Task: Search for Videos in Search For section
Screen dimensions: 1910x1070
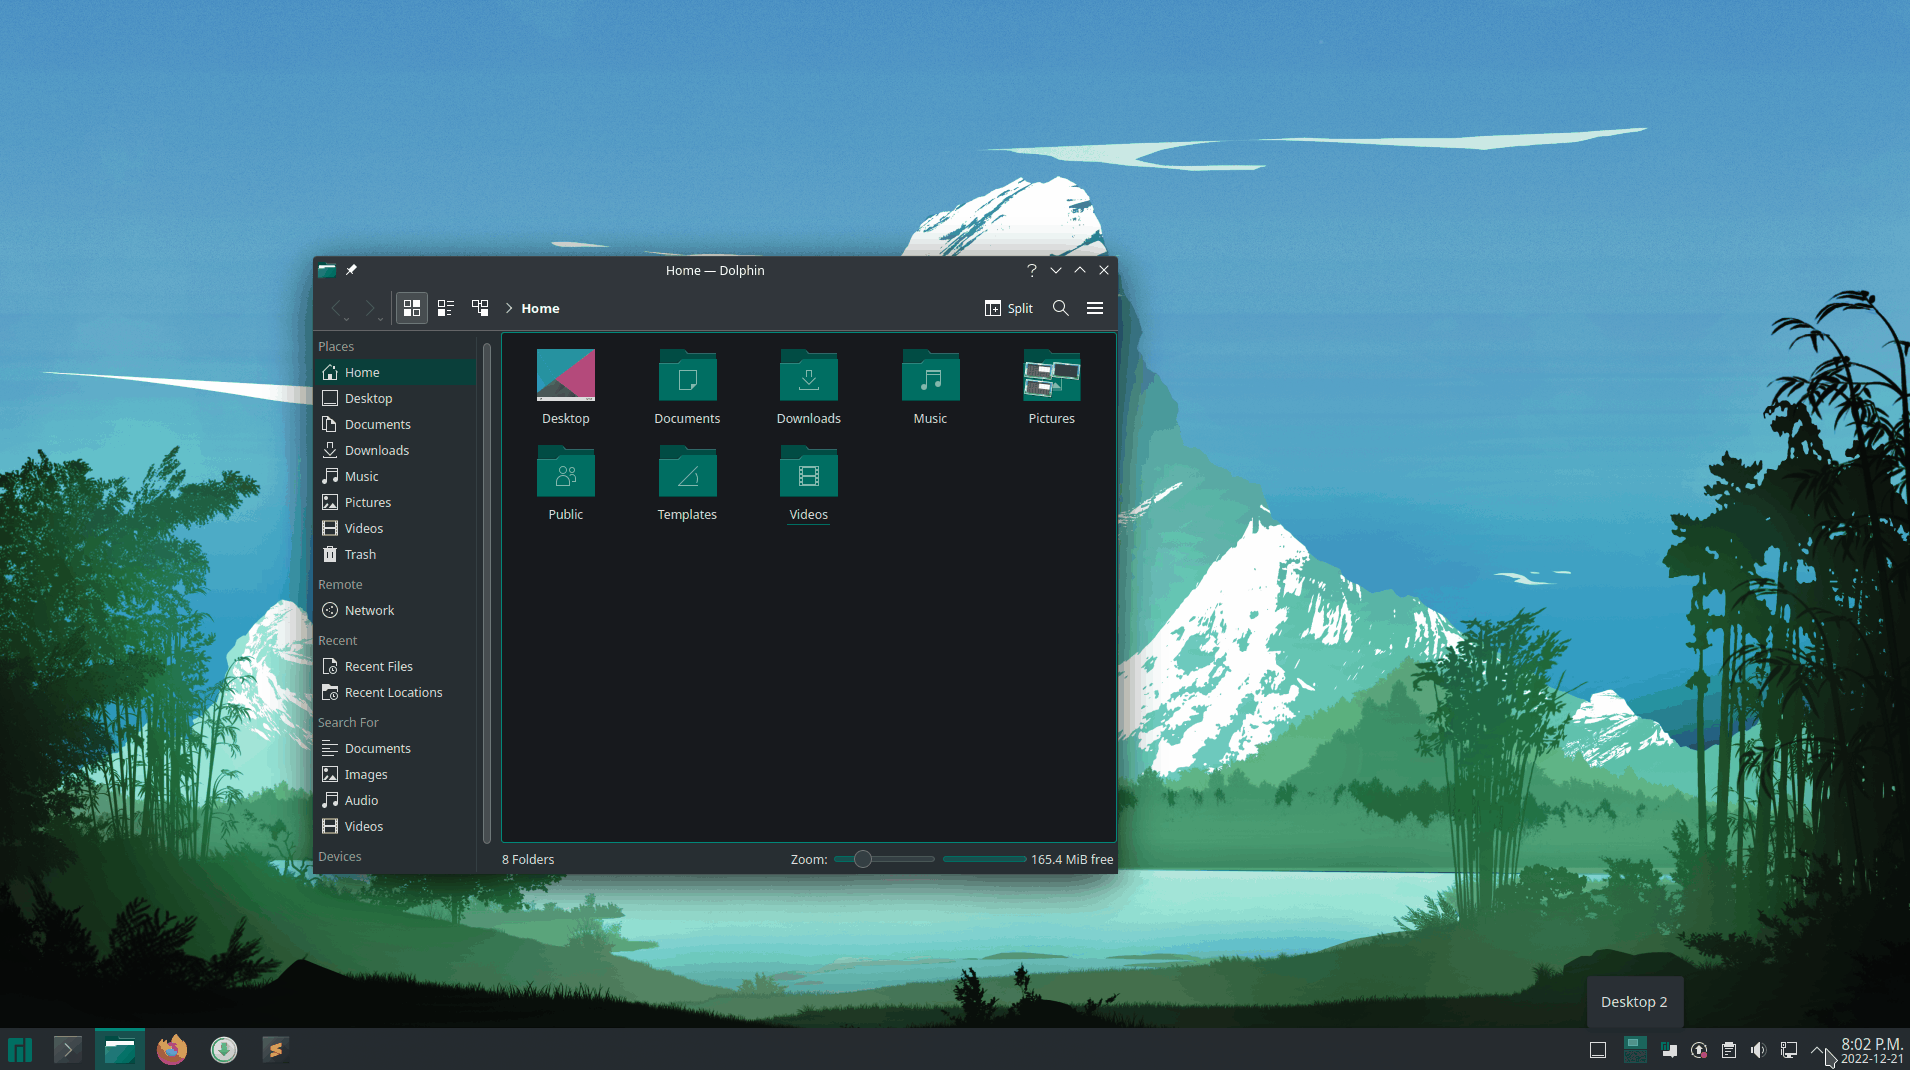Action: pos(396,826)
